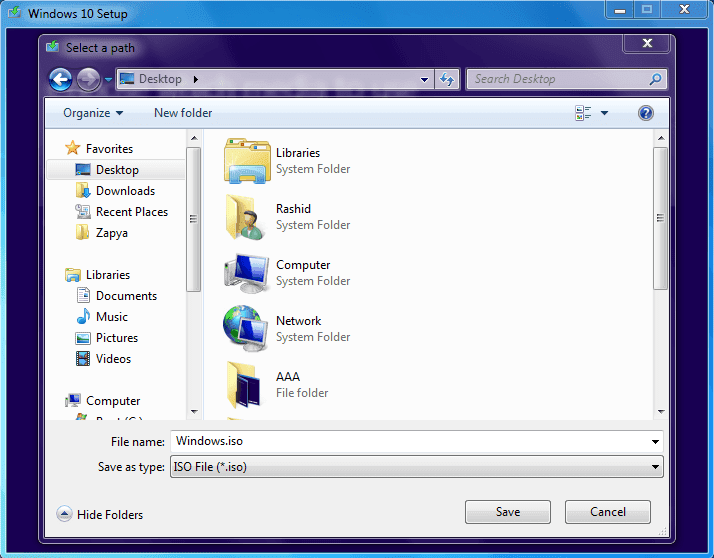Go back using the blue back arrow
The width and height of the screenshot is (714, 558).
(60, 80)
